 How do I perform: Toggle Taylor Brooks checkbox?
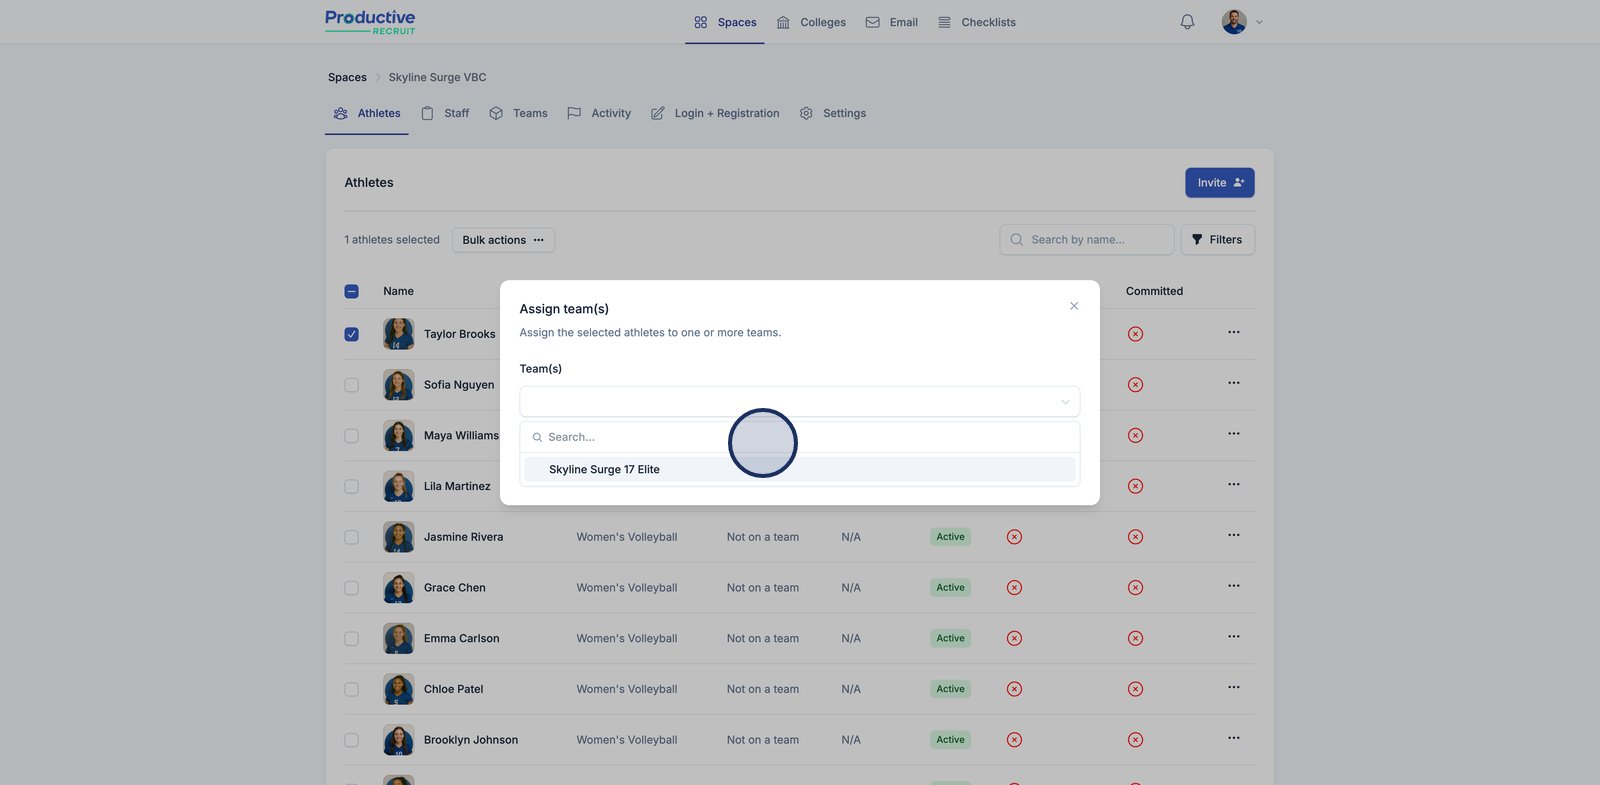(x=352, y=334)
